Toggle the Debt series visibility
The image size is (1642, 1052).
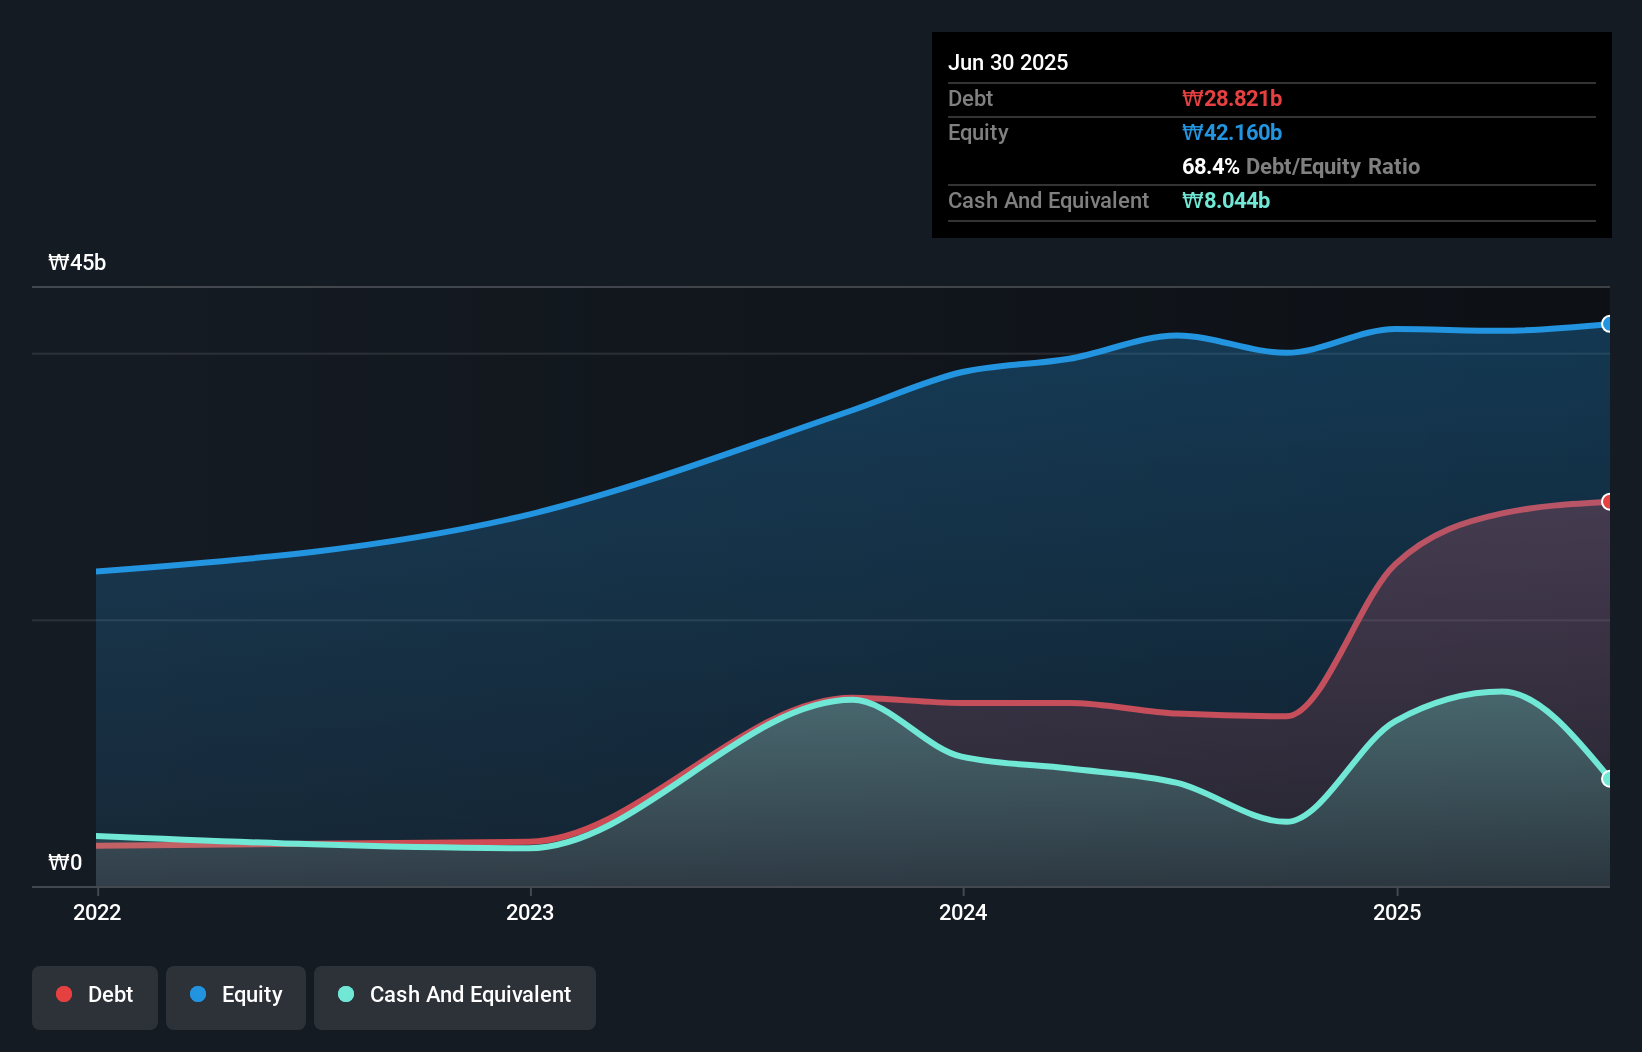(94, 994)
